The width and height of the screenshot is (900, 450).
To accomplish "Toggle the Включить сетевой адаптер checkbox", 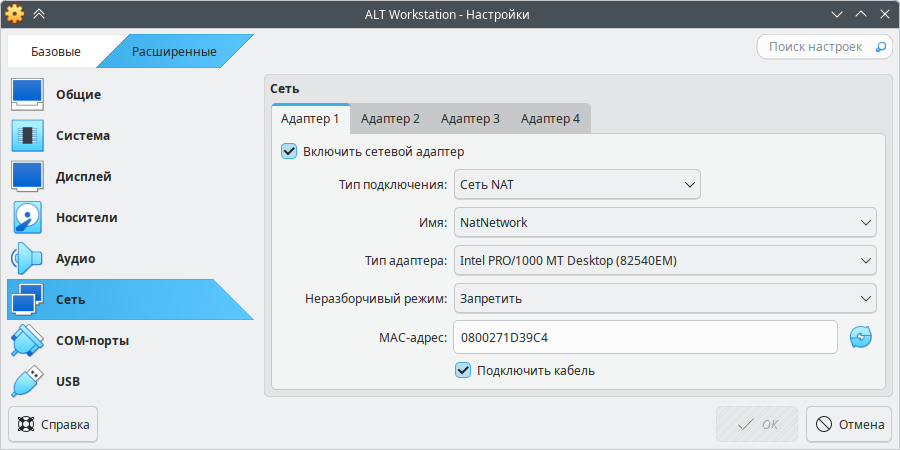I will tap(290, 151).
